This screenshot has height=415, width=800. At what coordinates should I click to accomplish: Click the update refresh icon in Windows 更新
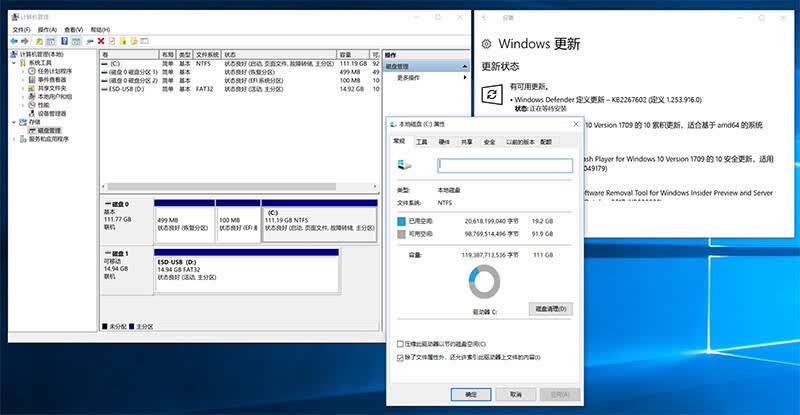tap(492, 94)
